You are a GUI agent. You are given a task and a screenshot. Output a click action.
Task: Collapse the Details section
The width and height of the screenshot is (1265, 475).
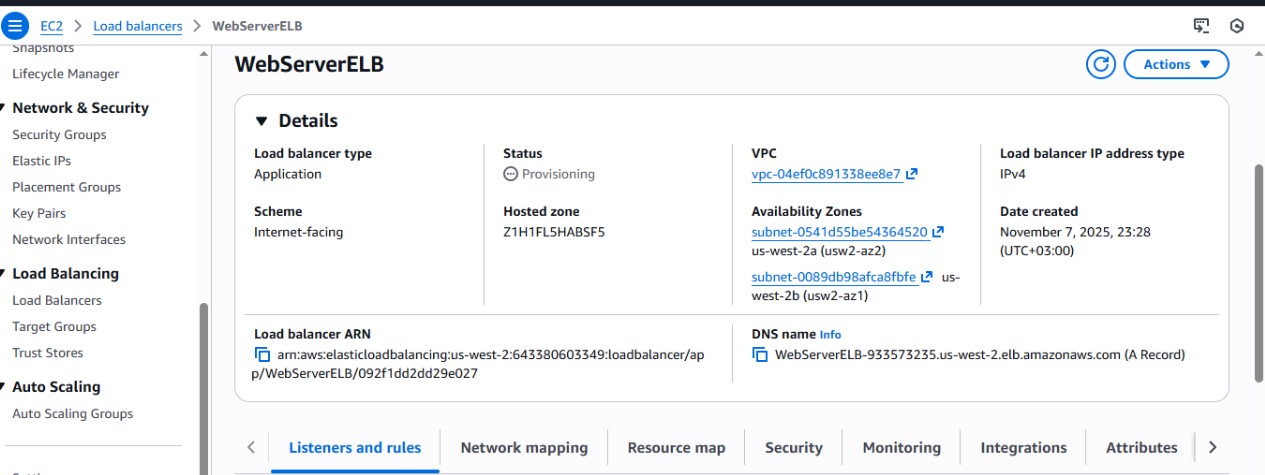(262, 121)
